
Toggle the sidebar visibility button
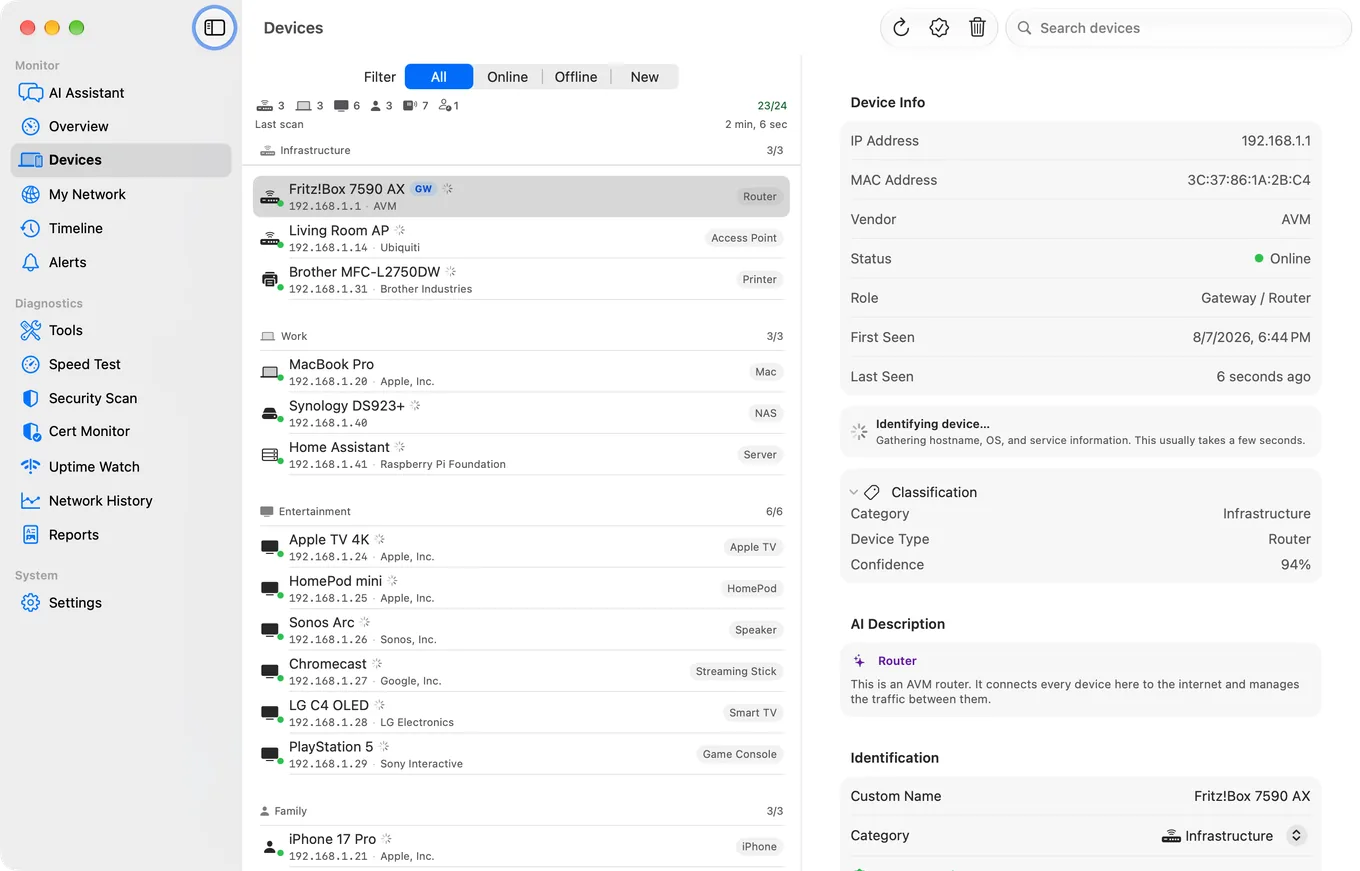tap(214, 28)
